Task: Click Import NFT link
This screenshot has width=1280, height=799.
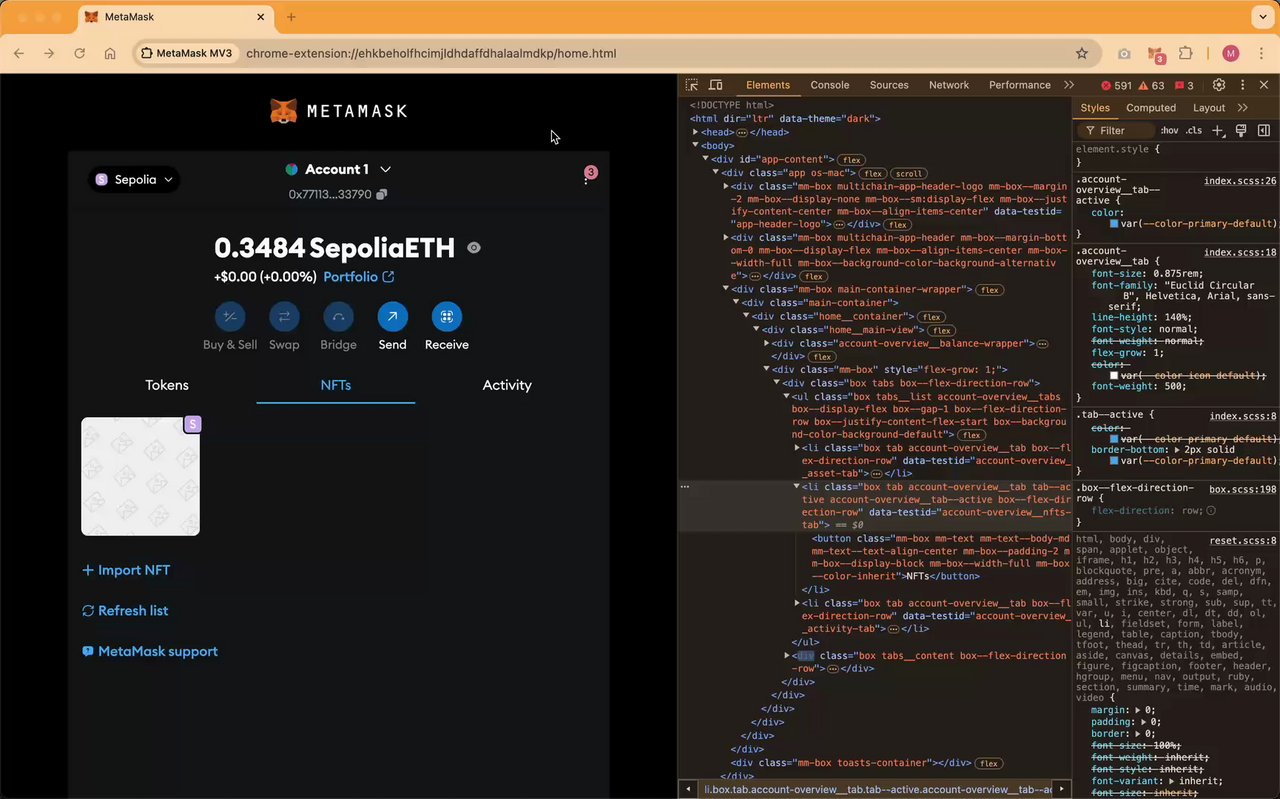Action: 126,570
